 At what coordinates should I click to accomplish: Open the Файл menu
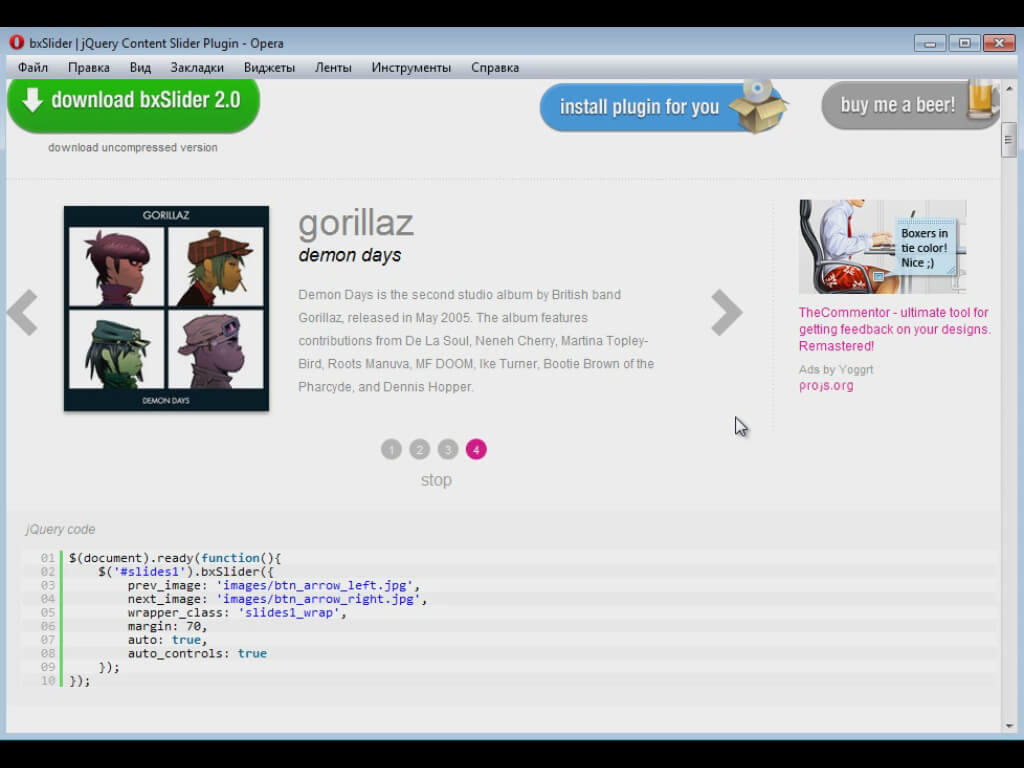(x=33, y=67)
